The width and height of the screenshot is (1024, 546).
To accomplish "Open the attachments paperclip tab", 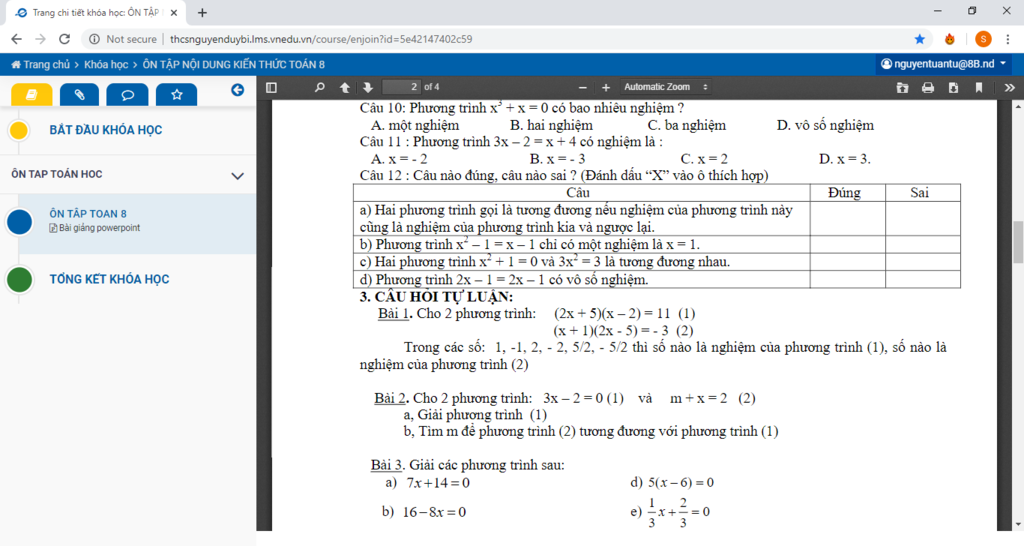I will [x=79, y=95].
